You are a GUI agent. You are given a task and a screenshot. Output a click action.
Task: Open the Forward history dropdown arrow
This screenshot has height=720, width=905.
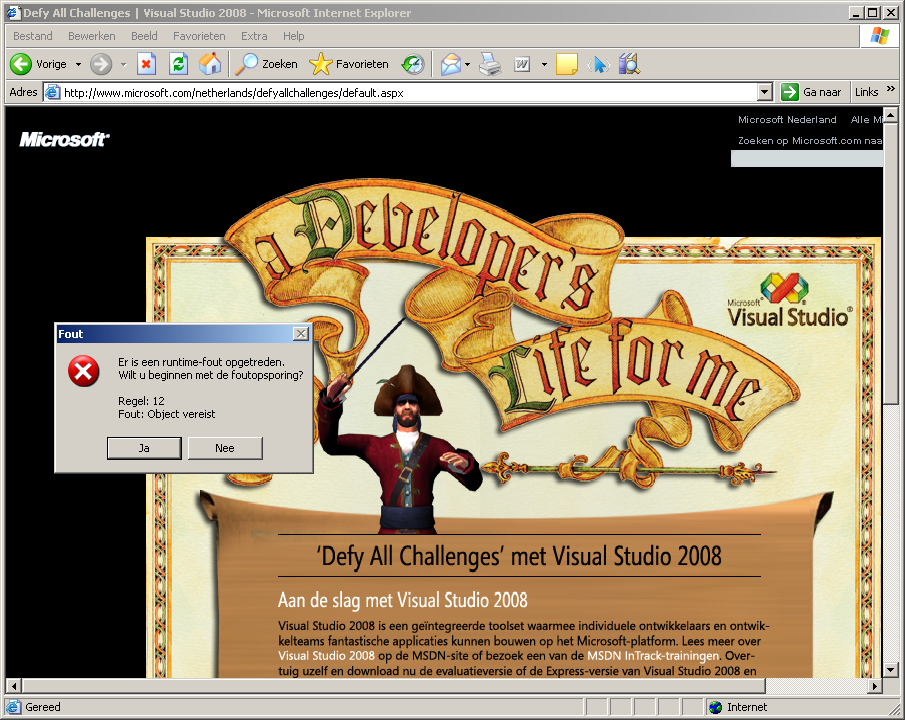124,64
